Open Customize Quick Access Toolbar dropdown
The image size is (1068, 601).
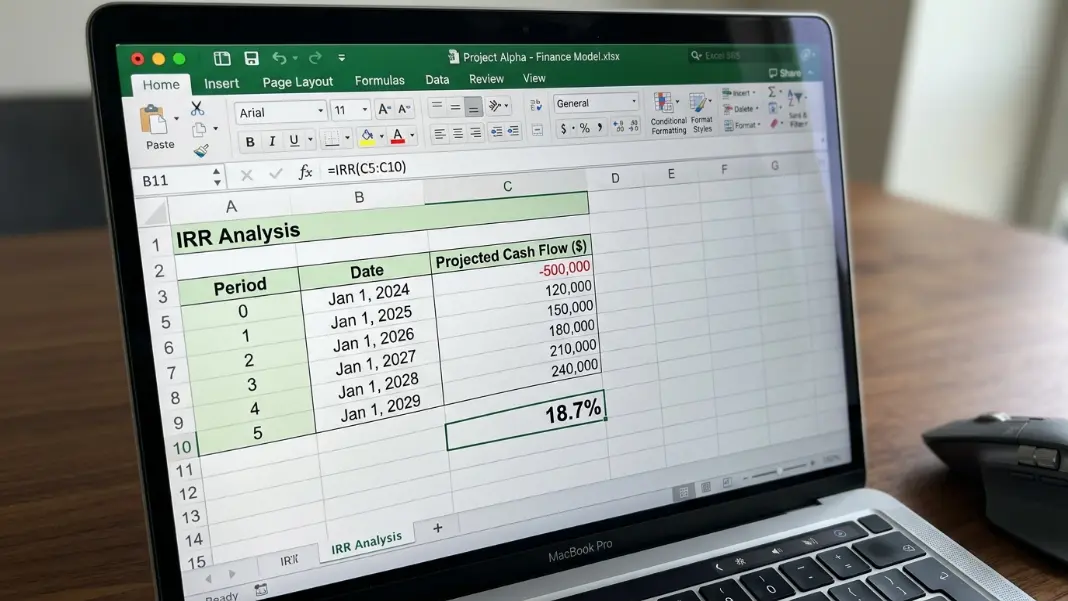[x=342, y=58]
